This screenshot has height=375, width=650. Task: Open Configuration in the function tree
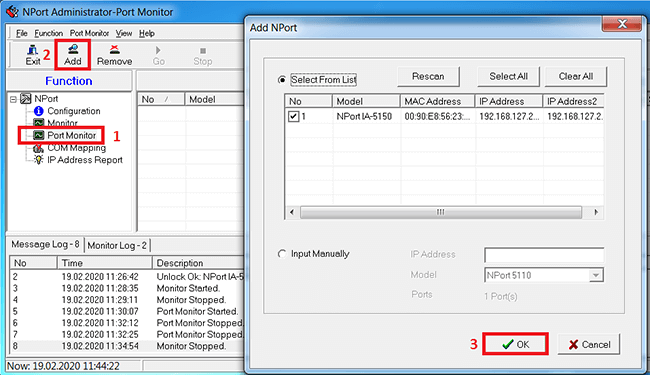(73, 111)
